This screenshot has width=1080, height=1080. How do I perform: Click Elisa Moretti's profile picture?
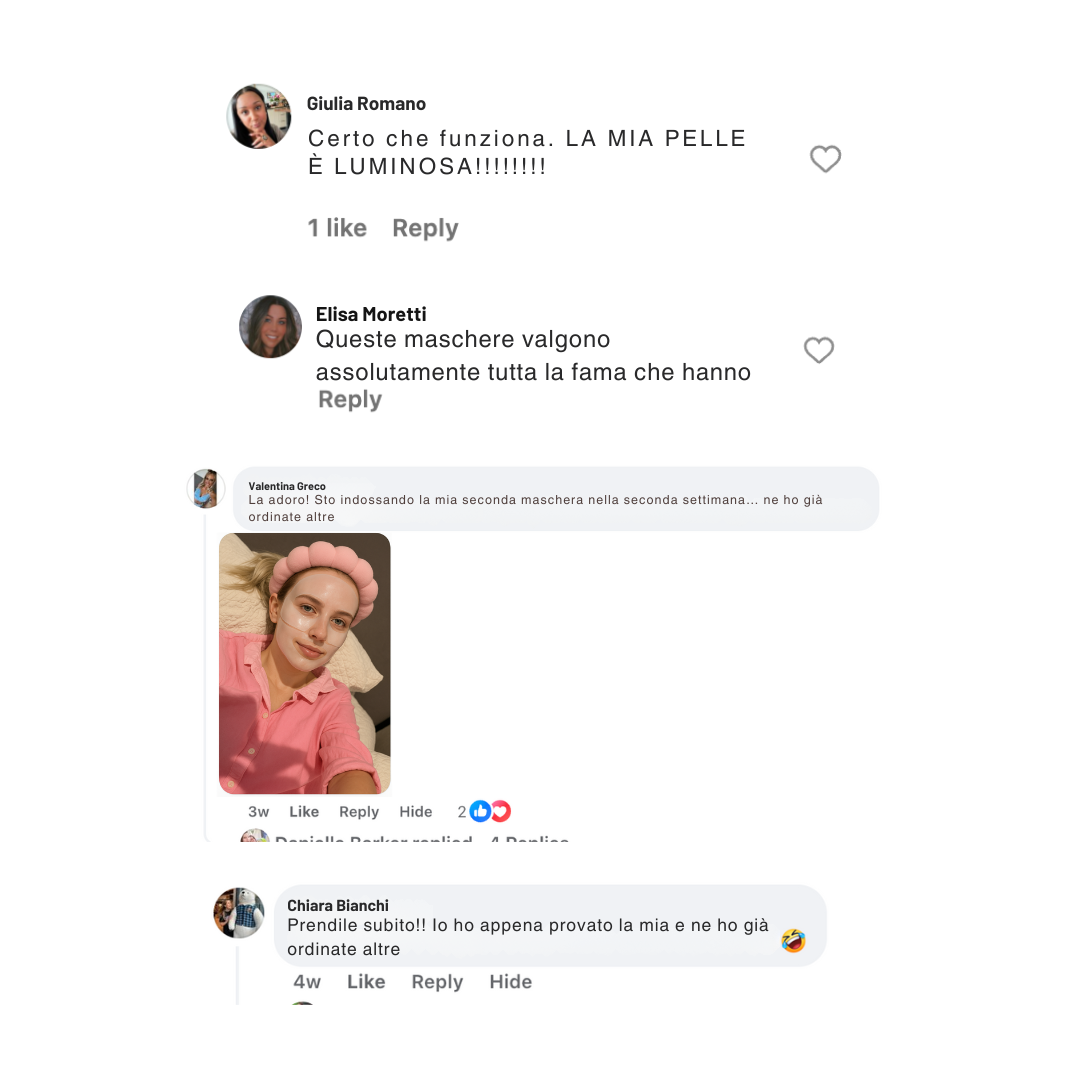coord(270,326)
